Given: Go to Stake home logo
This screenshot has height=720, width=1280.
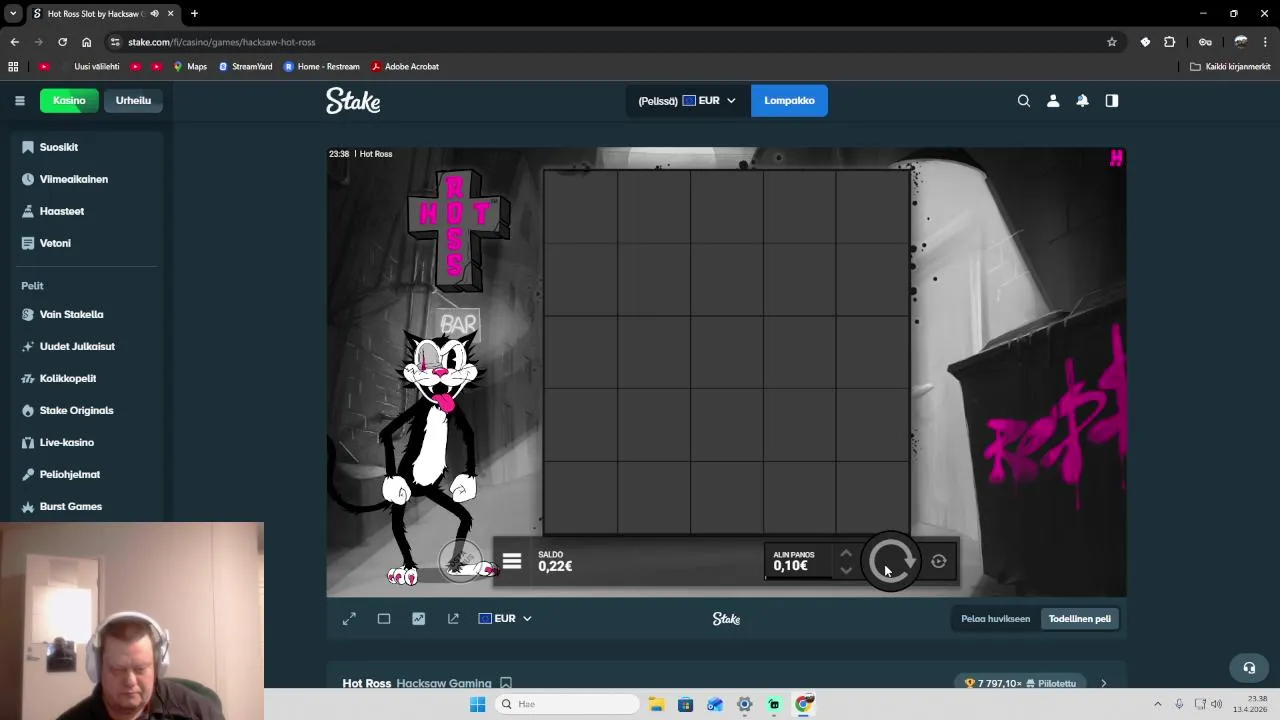Looking at the screenshot, I should [x=353, y=101].
